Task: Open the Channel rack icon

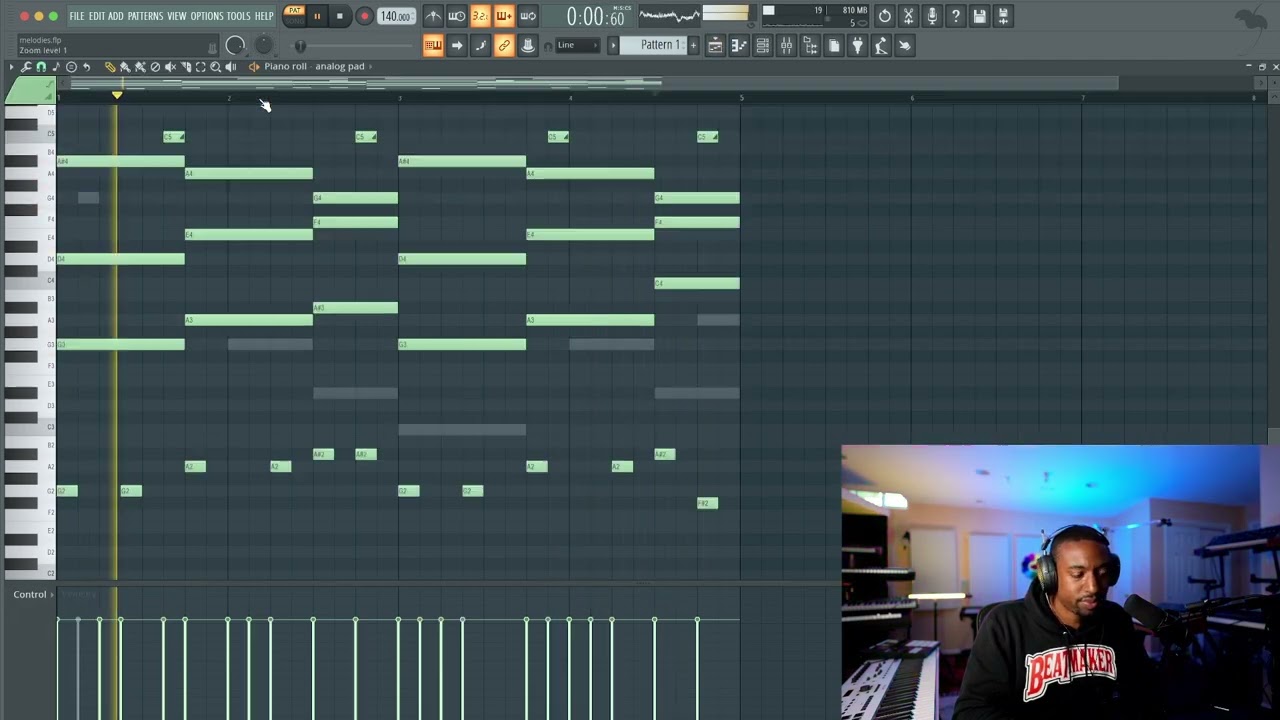Action: 763,45
